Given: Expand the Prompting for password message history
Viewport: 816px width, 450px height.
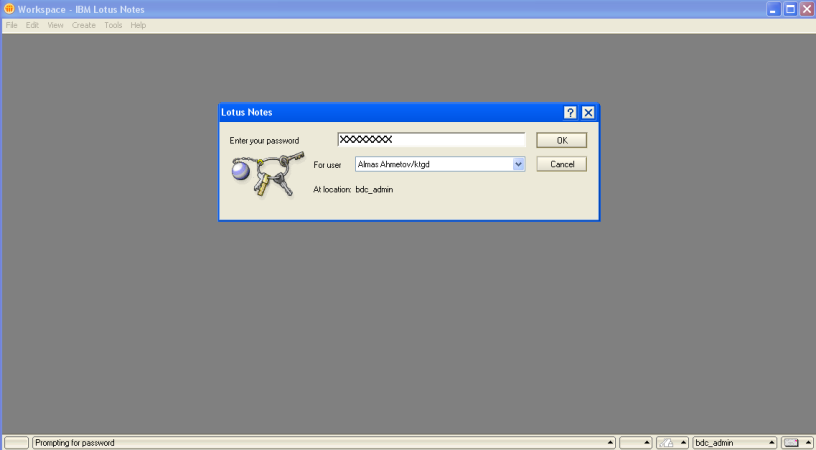Looking at the screenshot, I should [610, 443].
